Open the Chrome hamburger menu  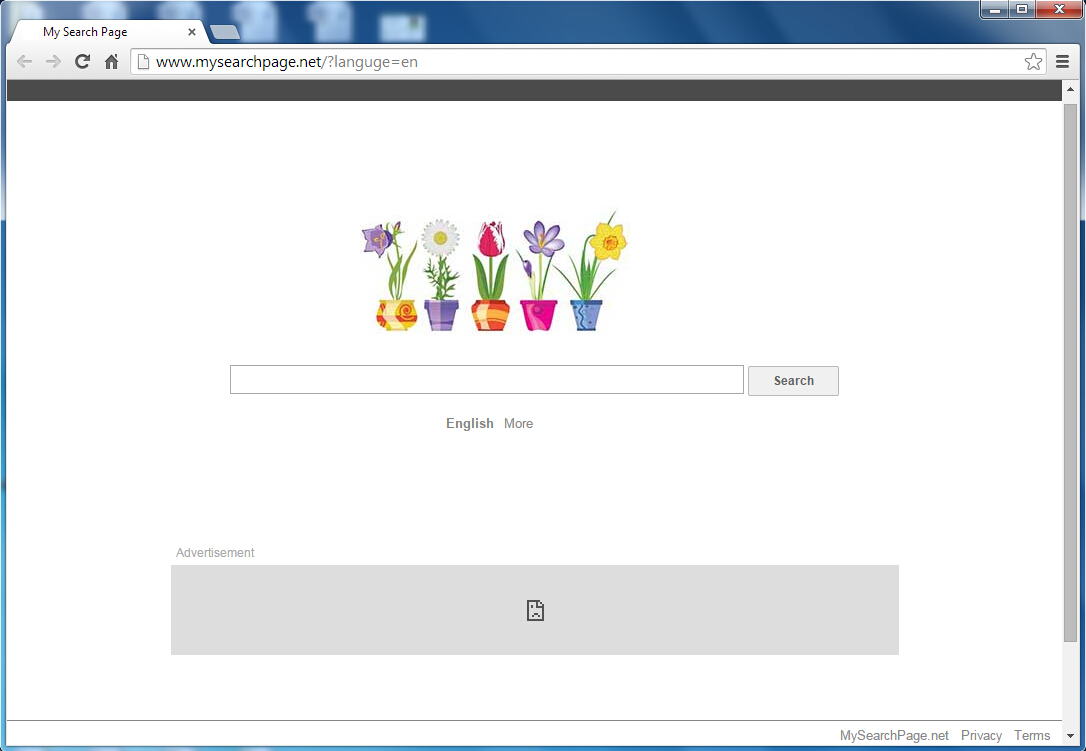(x=1062, y=62)
